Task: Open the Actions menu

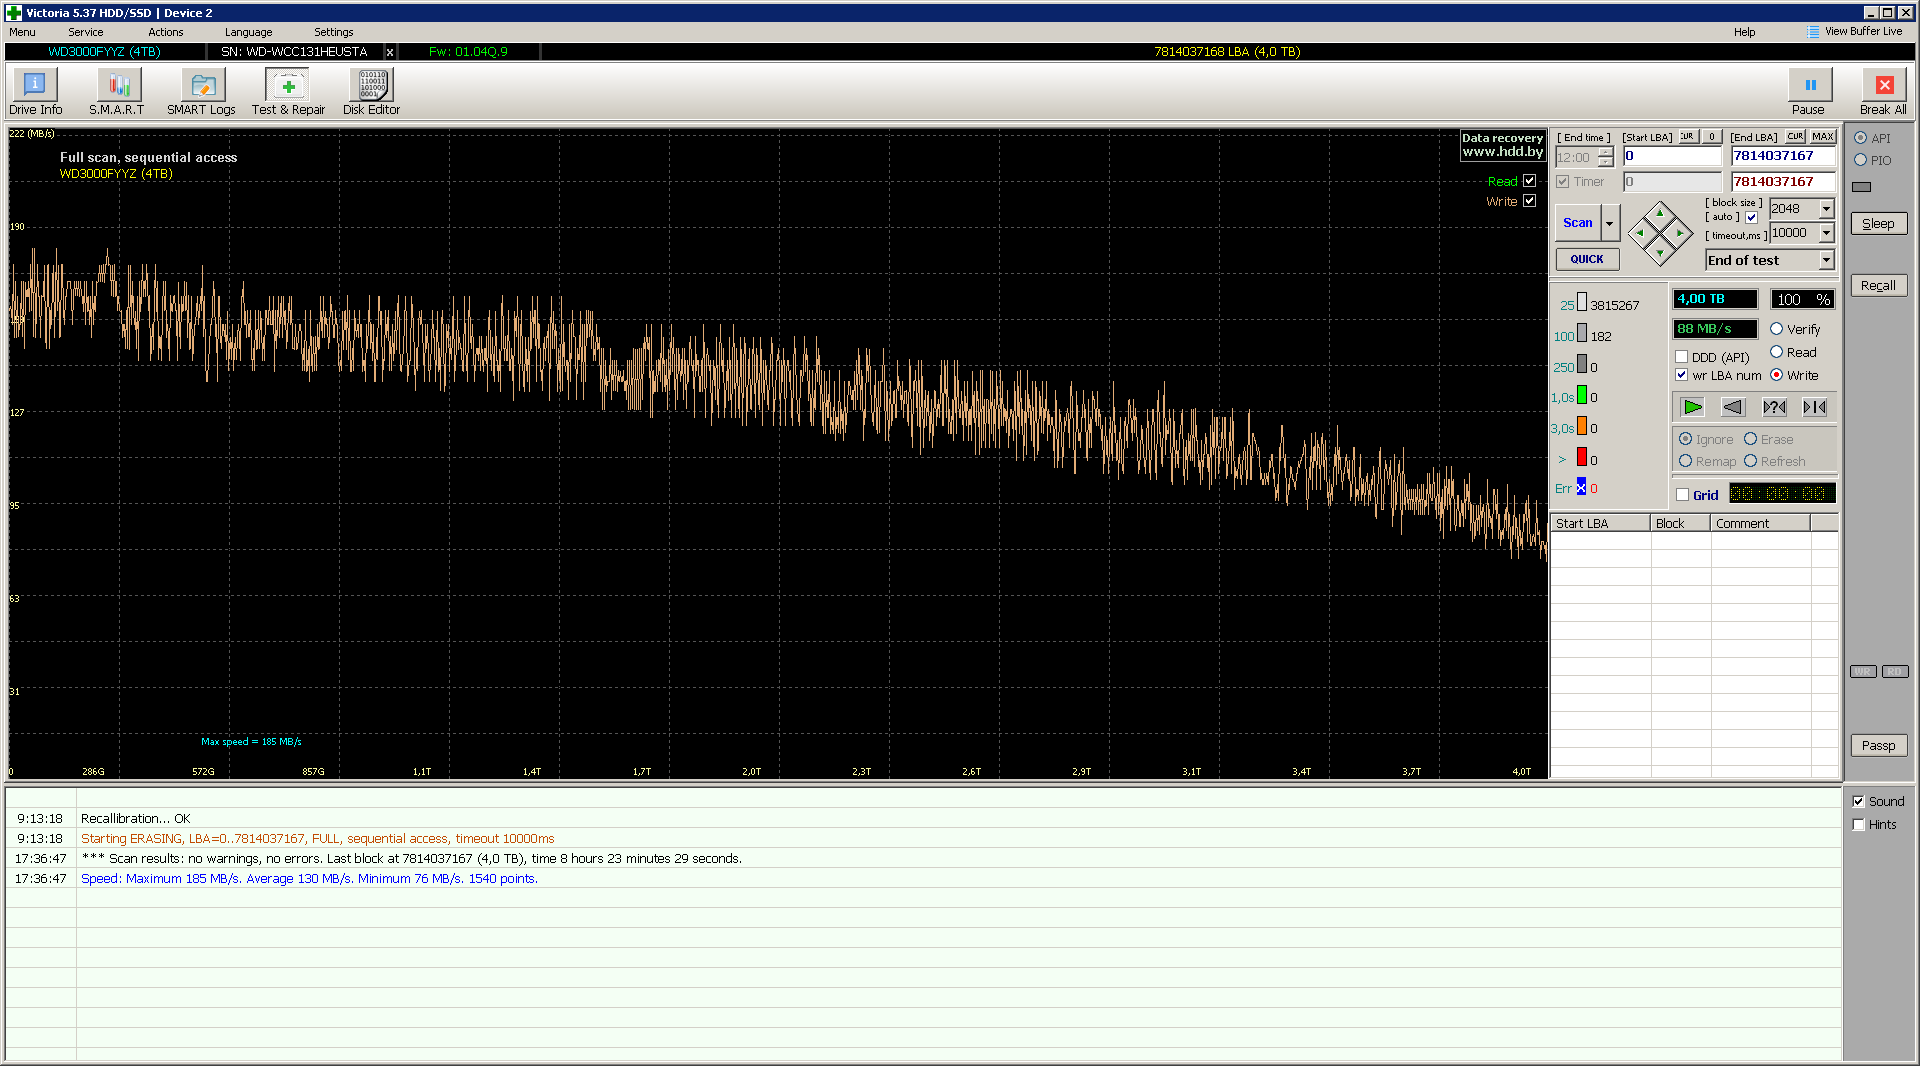Action: pyautogui.click(x=165, y=32)
